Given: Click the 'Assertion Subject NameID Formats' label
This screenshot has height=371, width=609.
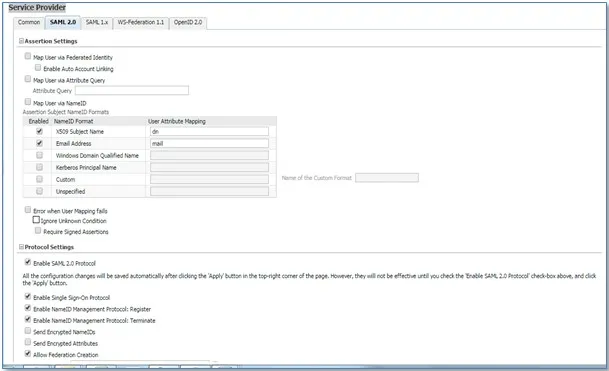Looking at the screenshot, I should pyautogui.click(x=66, y=112).
